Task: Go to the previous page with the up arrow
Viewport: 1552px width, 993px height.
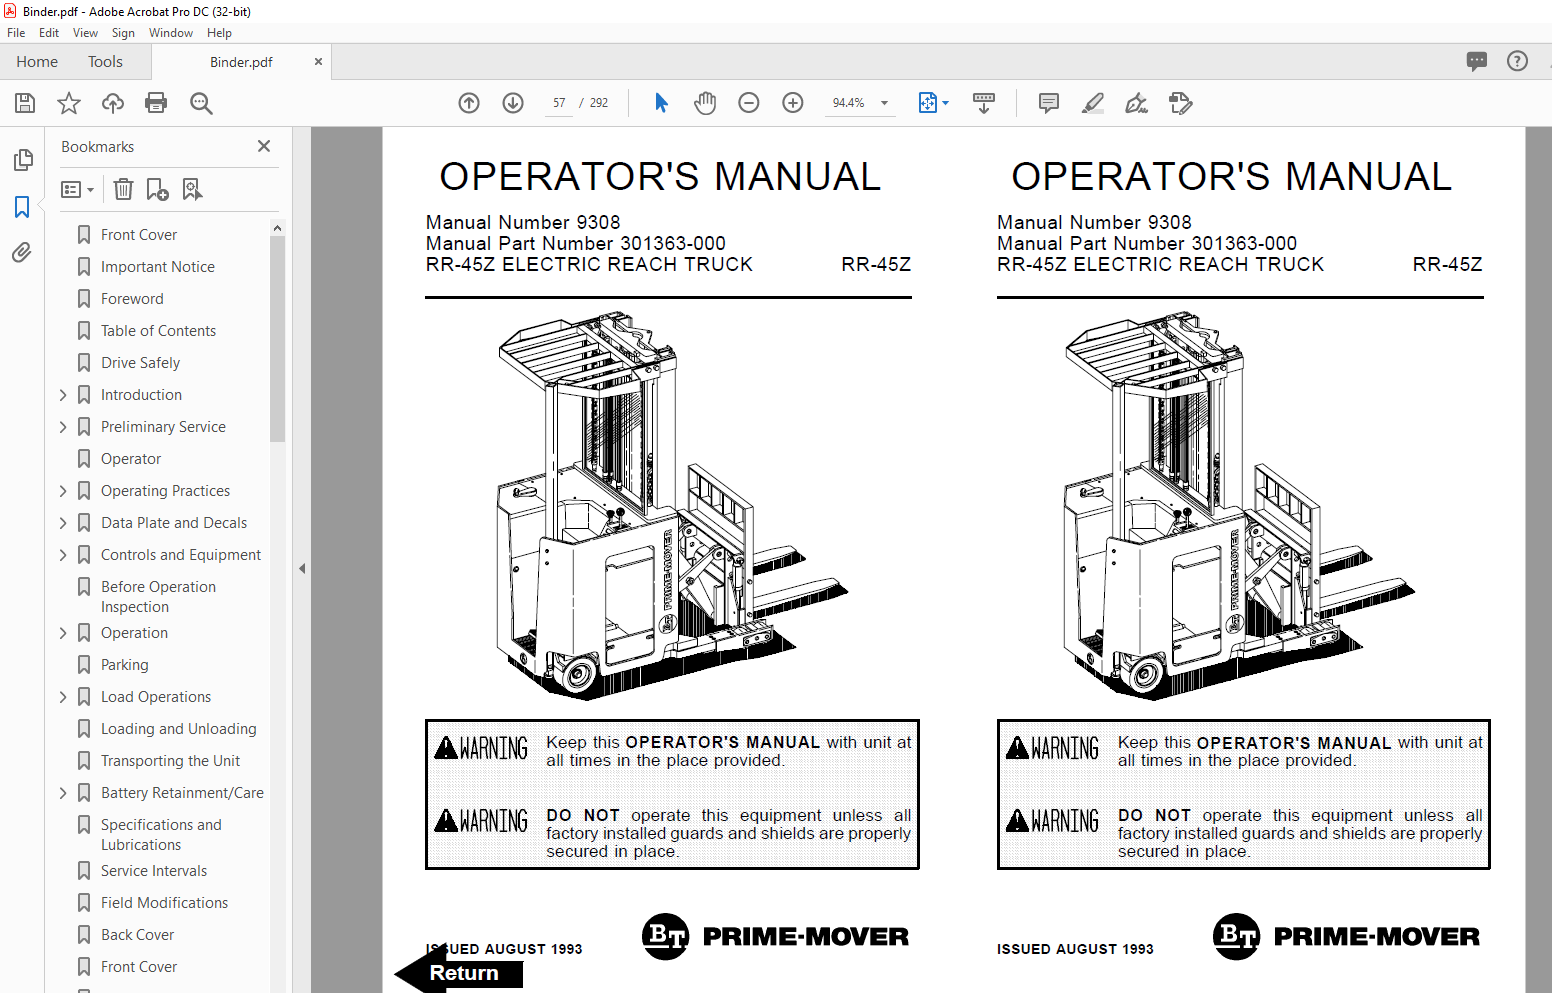Action: (469, 103)
